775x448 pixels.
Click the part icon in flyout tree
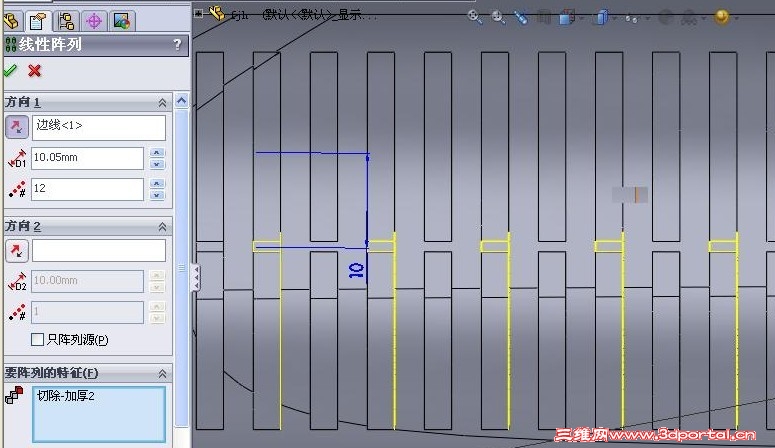click(217, 13)
